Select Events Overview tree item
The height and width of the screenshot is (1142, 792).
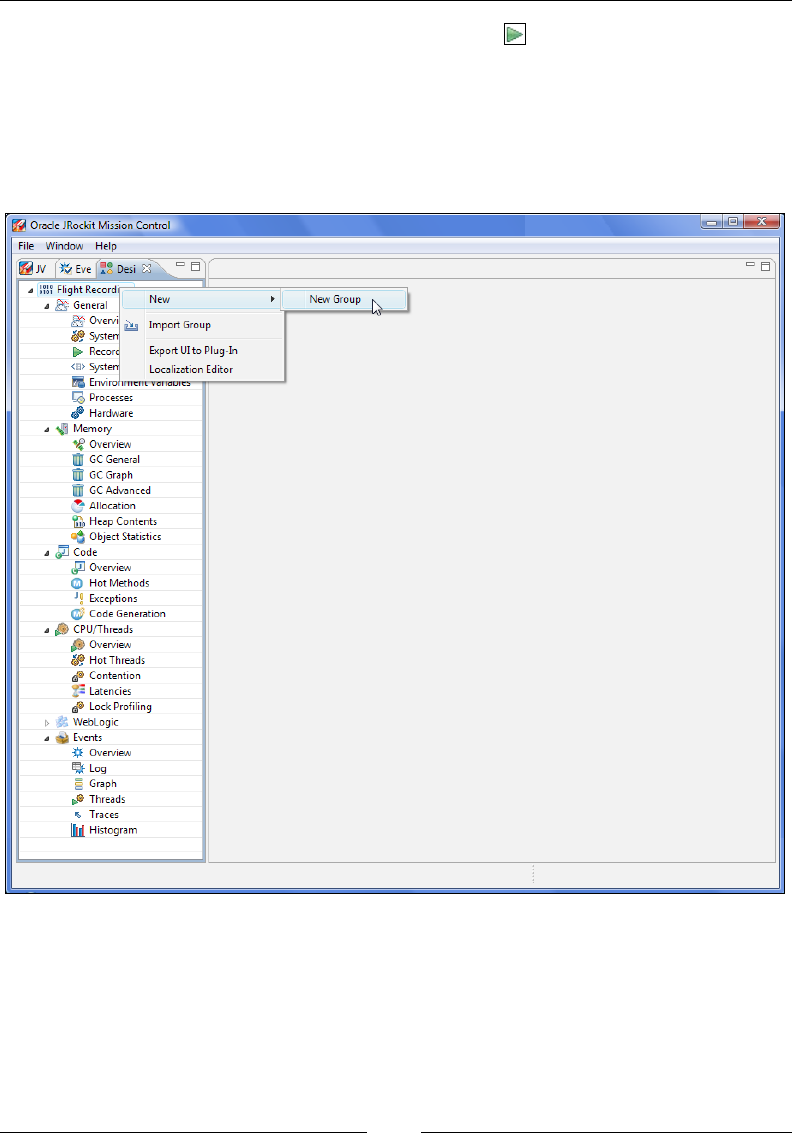pyautogui.click(x=110, y=753)
